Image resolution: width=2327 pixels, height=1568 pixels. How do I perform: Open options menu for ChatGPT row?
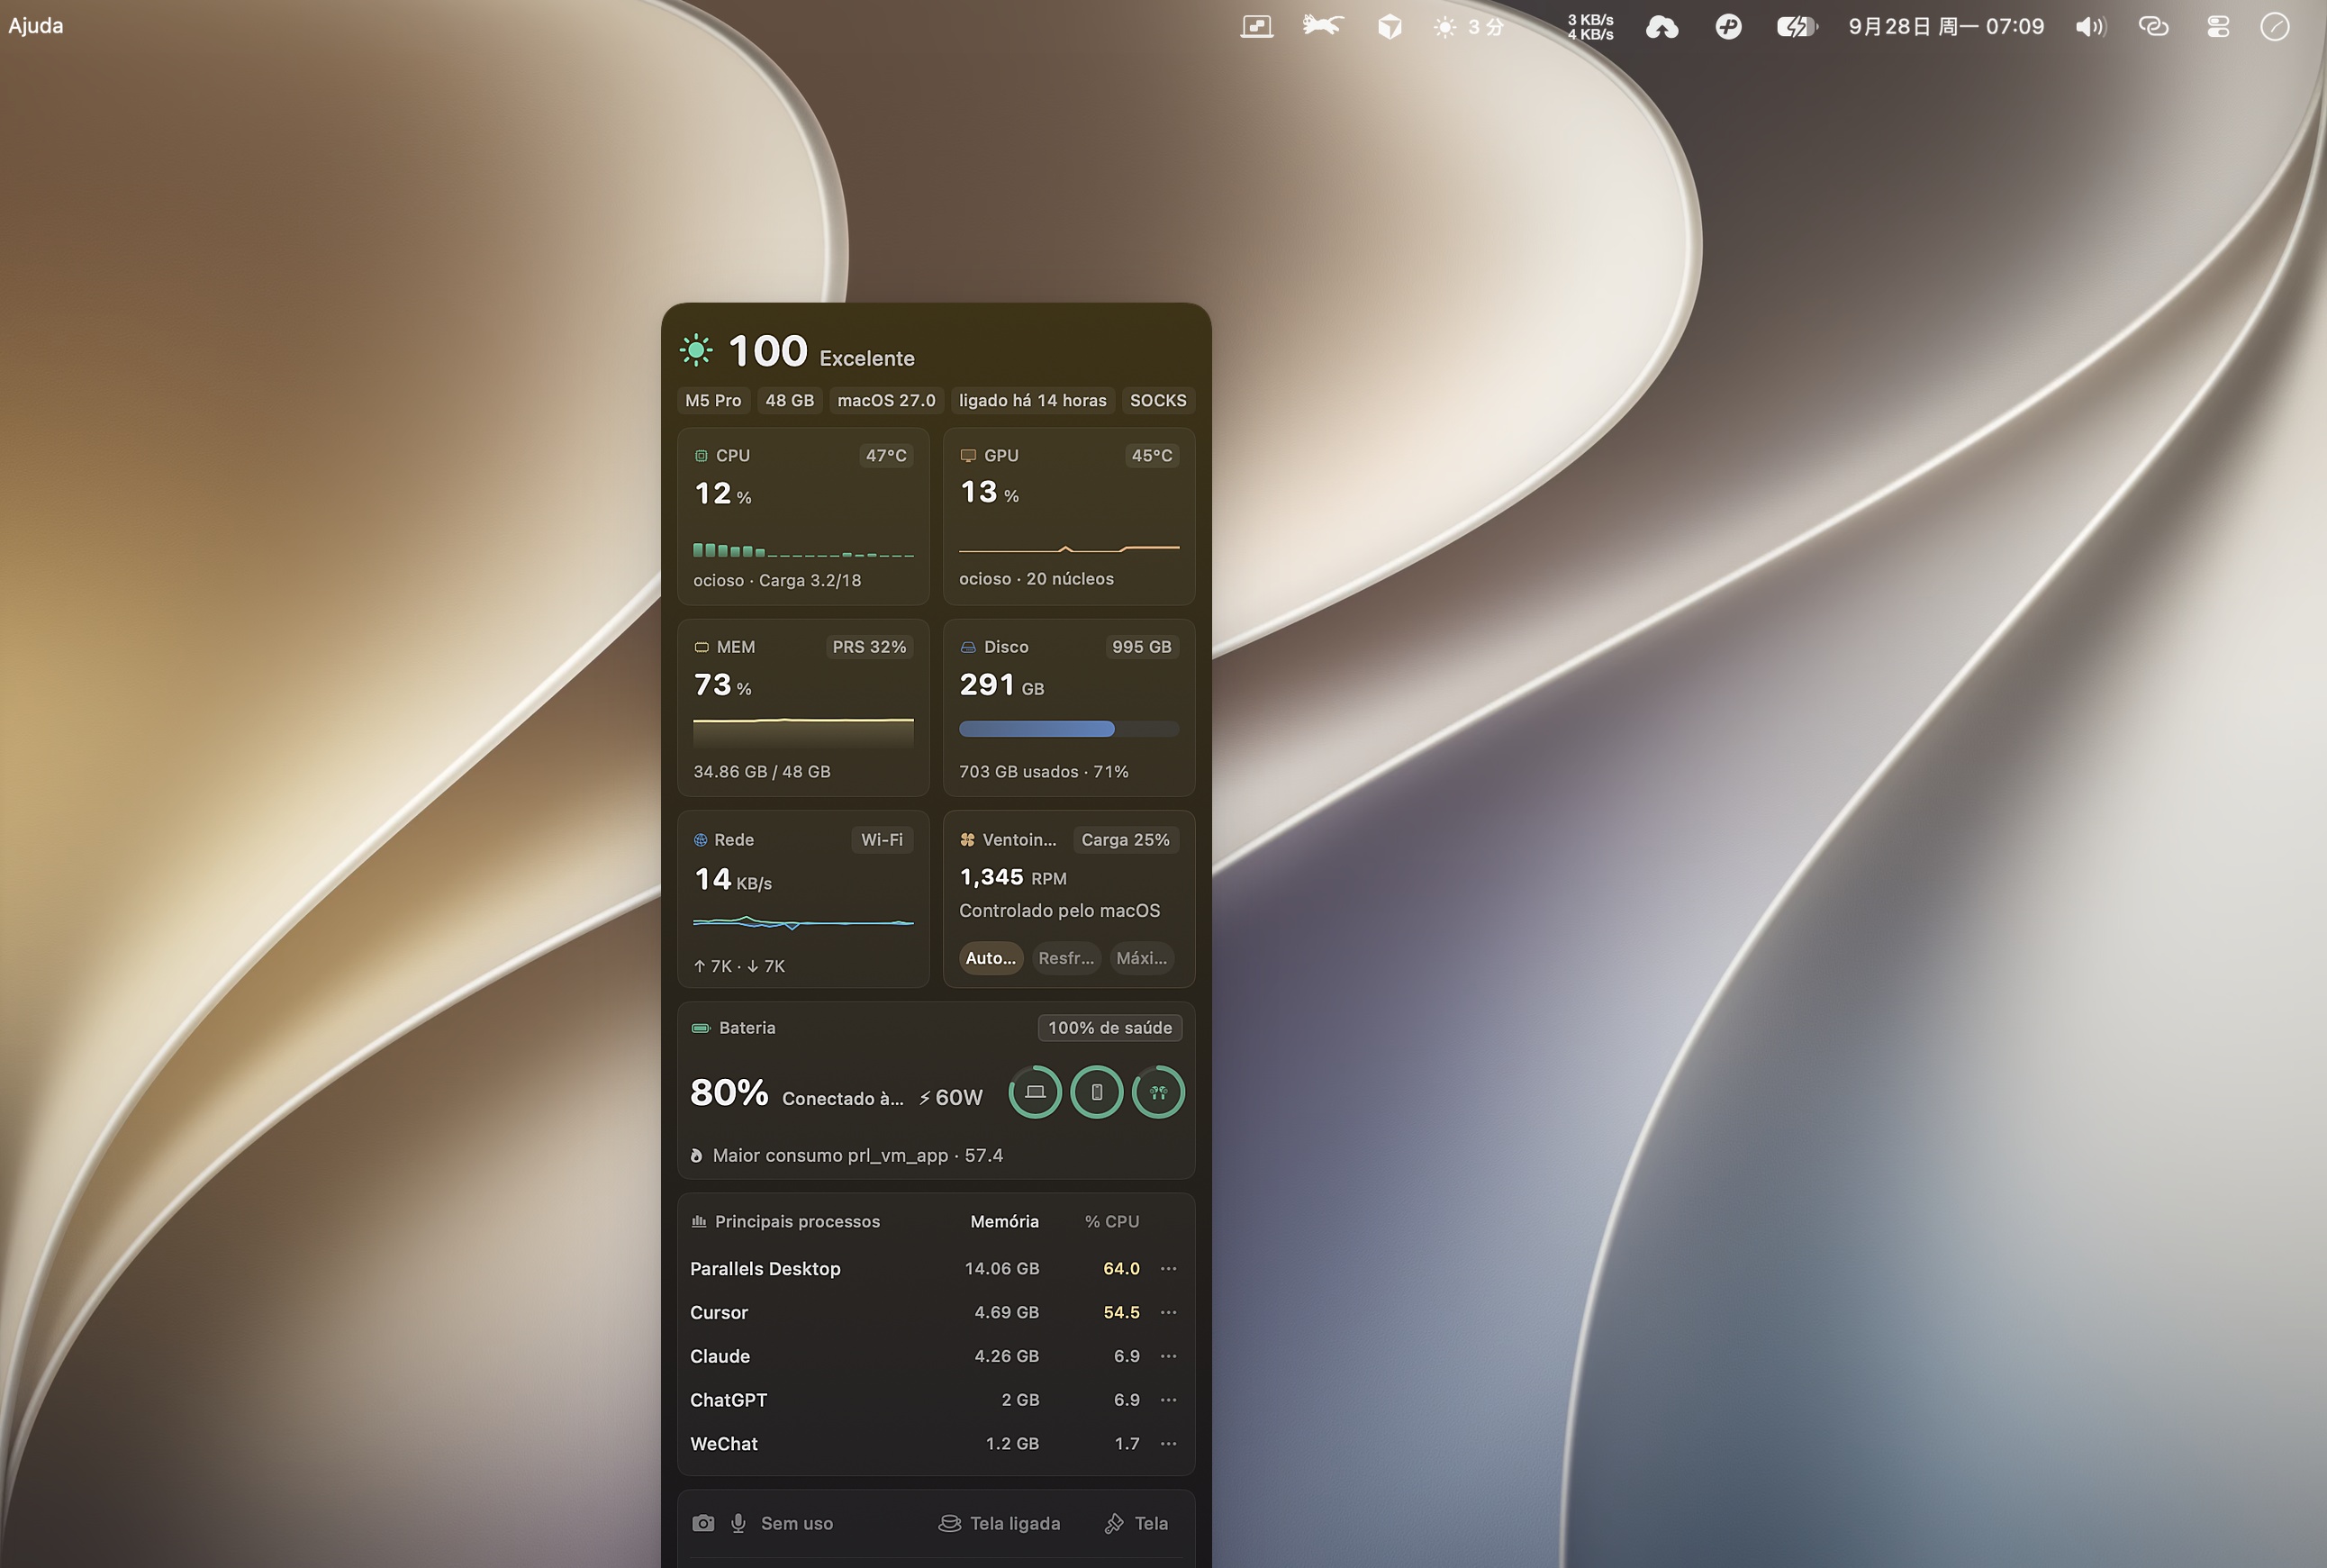[1168, 1400]
